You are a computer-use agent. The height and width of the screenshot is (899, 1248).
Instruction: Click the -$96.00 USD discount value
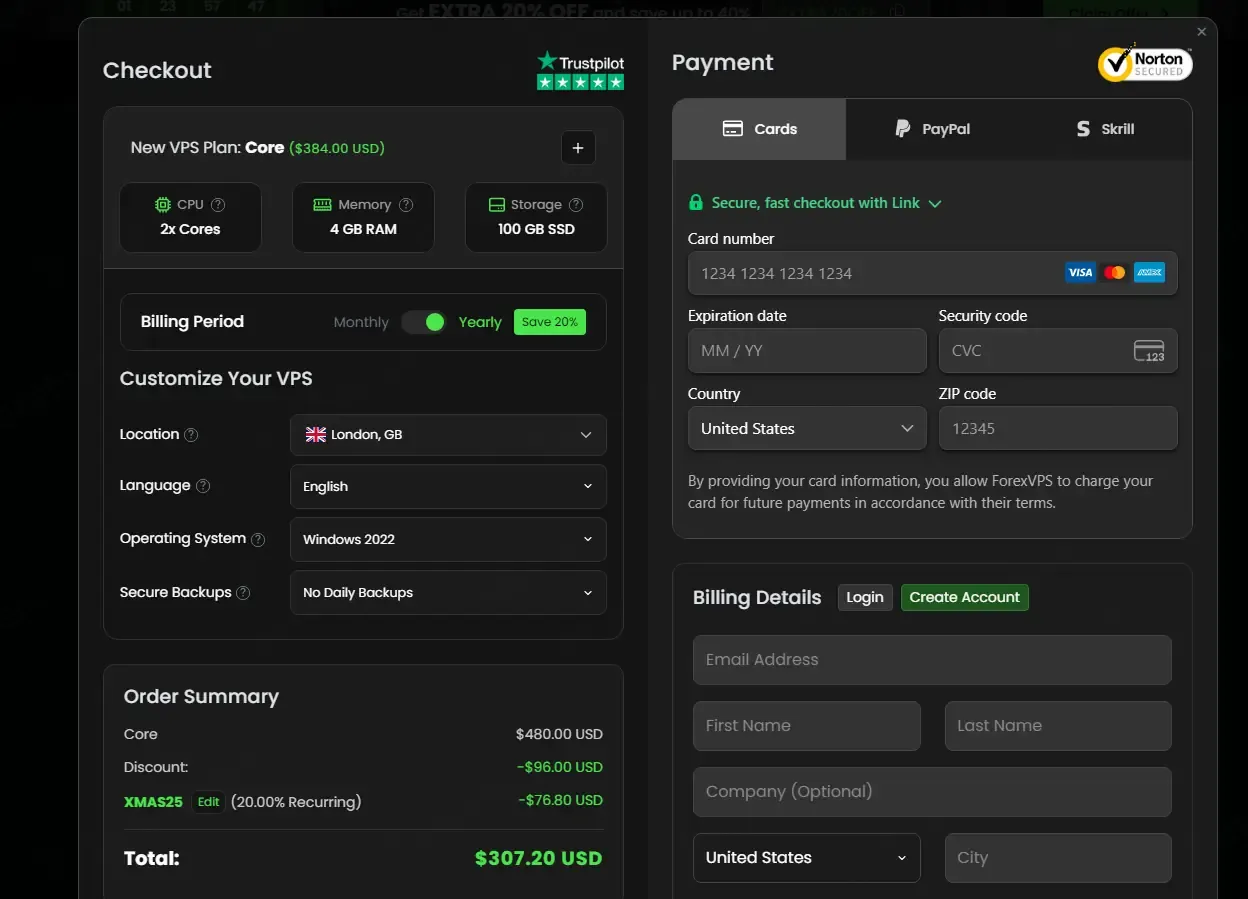click(560, 767)
